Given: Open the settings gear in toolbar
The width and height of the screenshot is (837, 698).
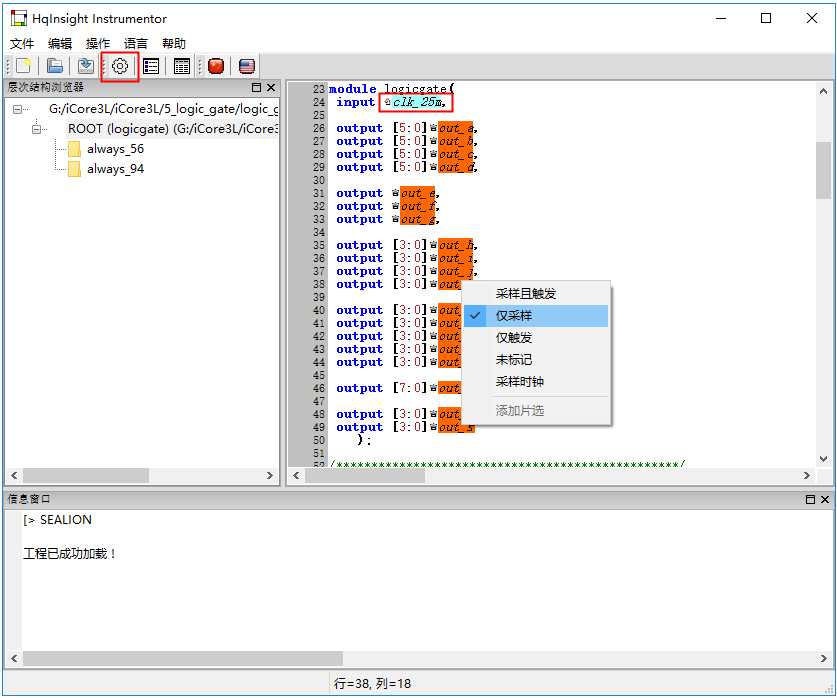Looking at the screenshot, I should tap(120, 66).
